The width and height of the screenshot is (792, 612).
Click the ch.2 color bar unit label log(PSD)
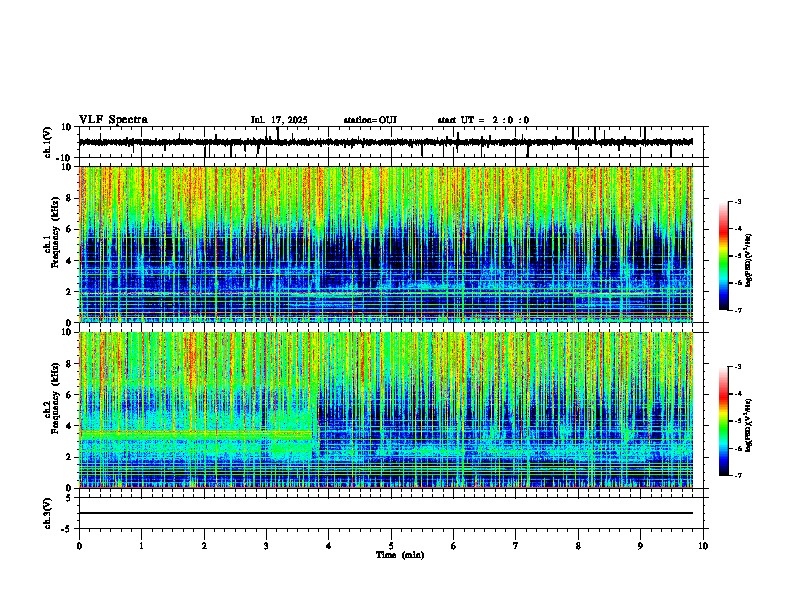coord(748,425)
